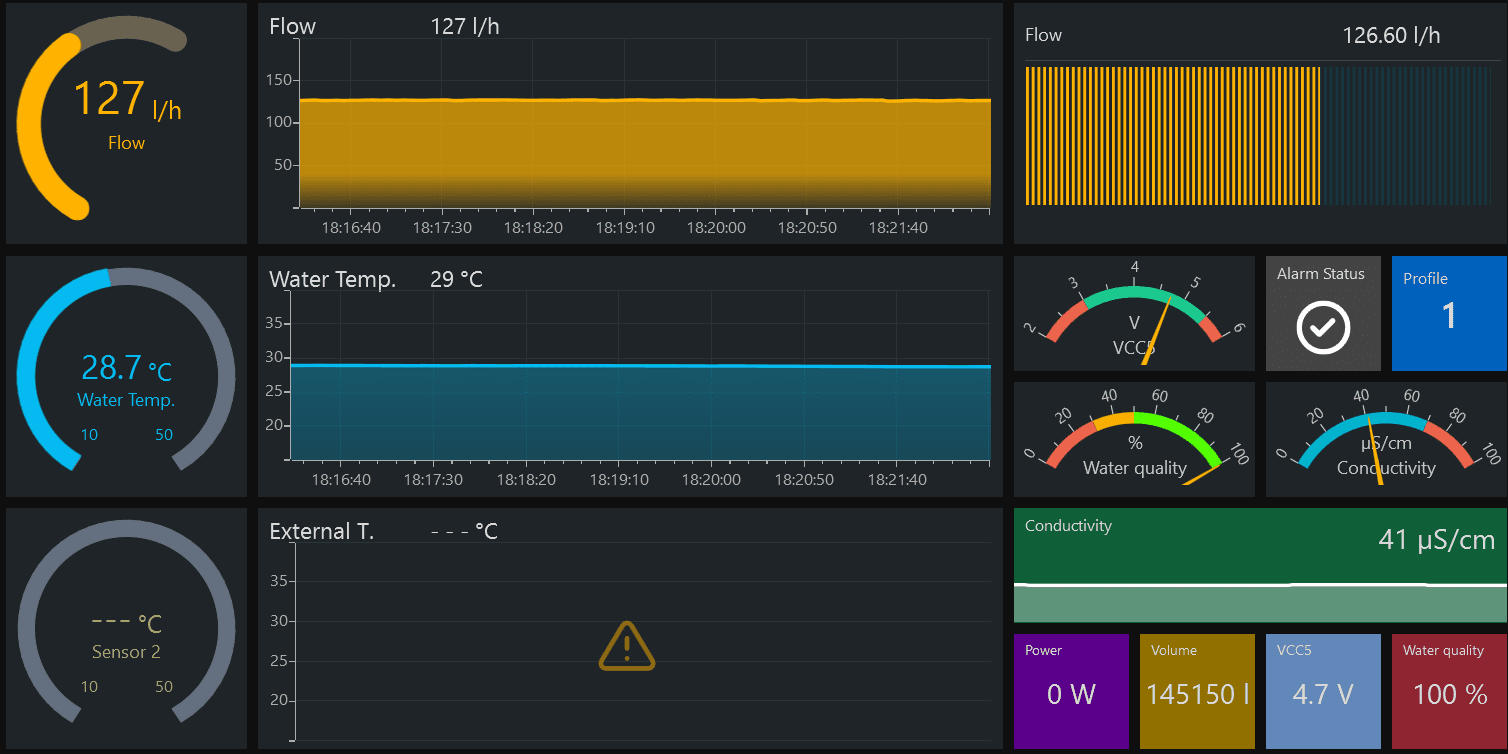The height and width of the screenshot is (754, 1508).
Task: Click the Alarm Status checkmark icon
Action: click(x=1323, y=327)
